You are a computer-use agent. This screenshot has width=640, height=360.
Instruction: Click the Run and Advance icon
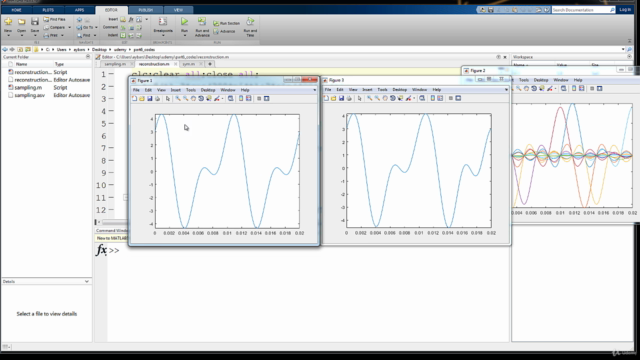[202, 21]
